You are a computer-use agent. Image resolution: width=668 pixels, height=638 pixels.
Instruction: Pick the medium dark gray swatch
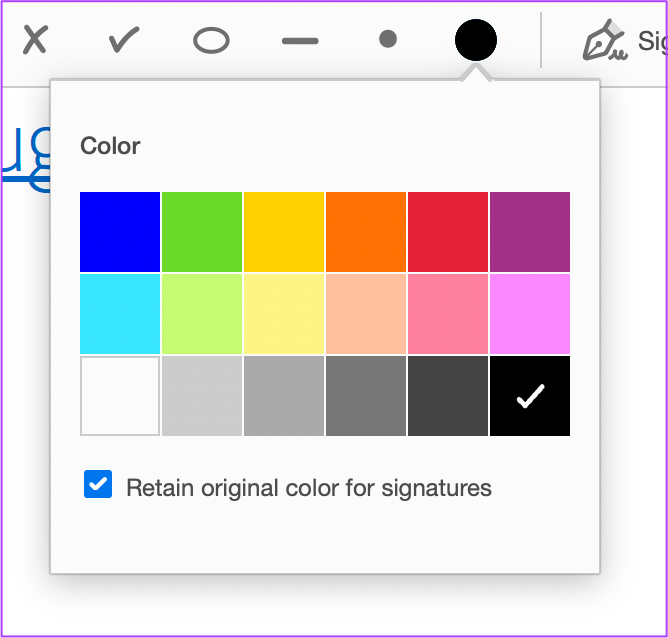[x=366, y=396]
